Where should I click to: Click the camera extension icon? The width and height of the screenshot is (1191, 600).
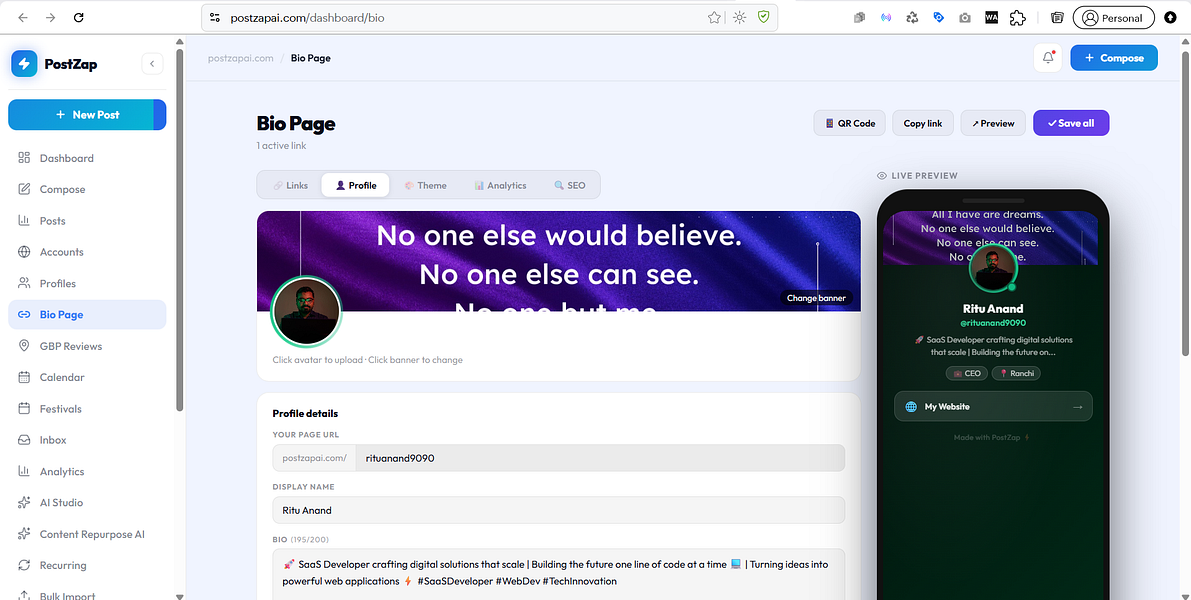point(965,17)
